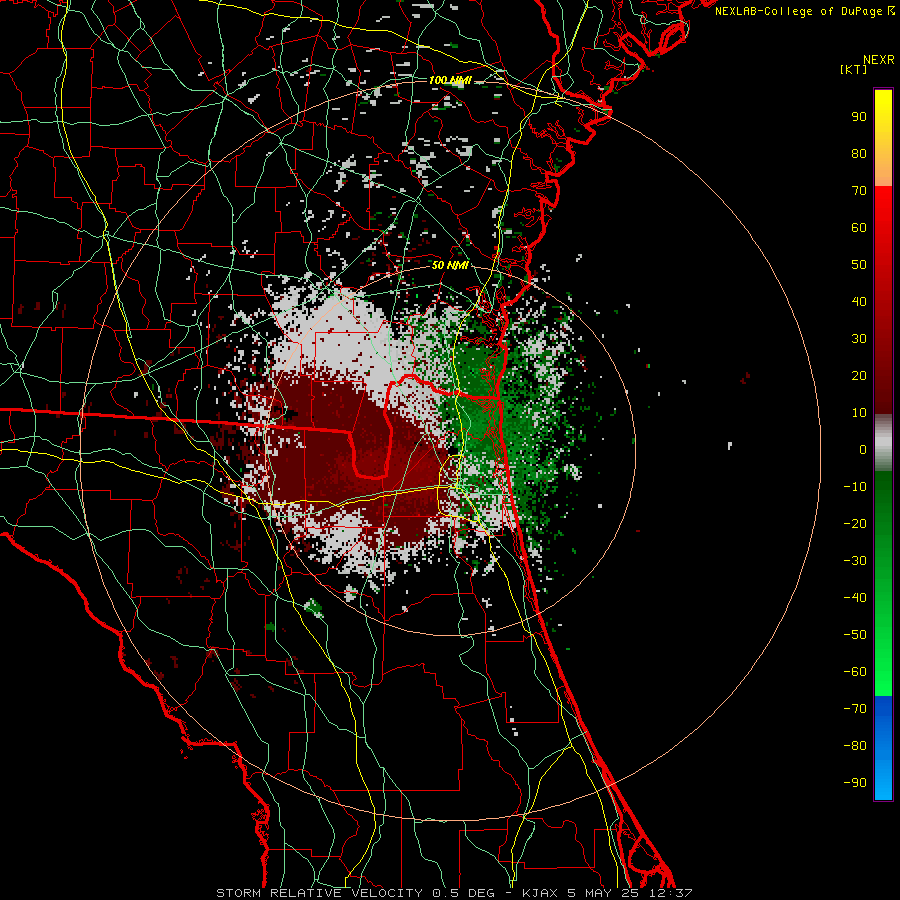The image size is (900, 900).
Task: Click the -40 value on the velocity scale
Action: tap(855, 598)
